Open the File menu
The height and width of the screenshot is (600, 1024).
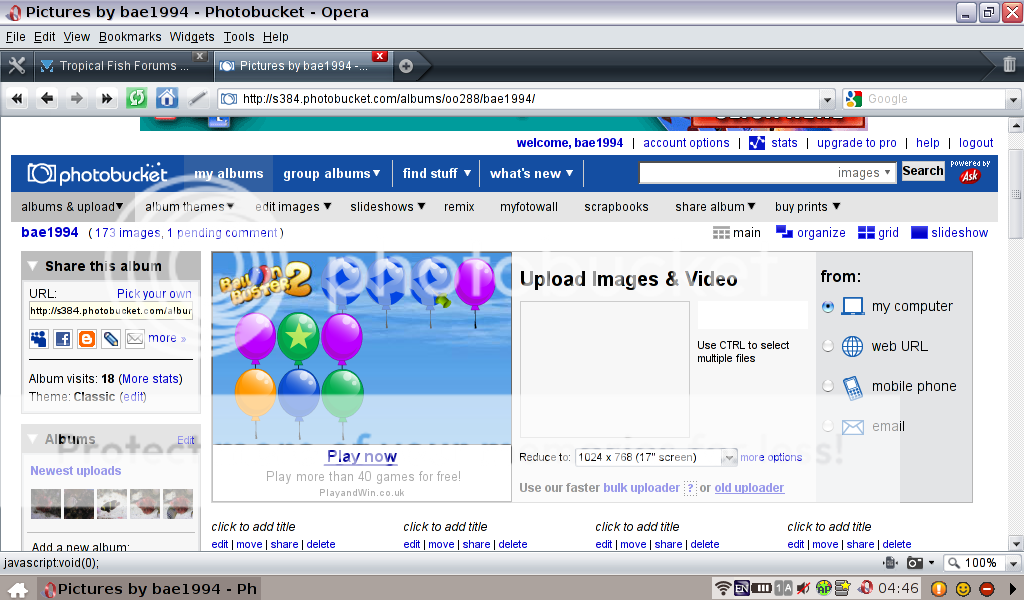point(15,37)
